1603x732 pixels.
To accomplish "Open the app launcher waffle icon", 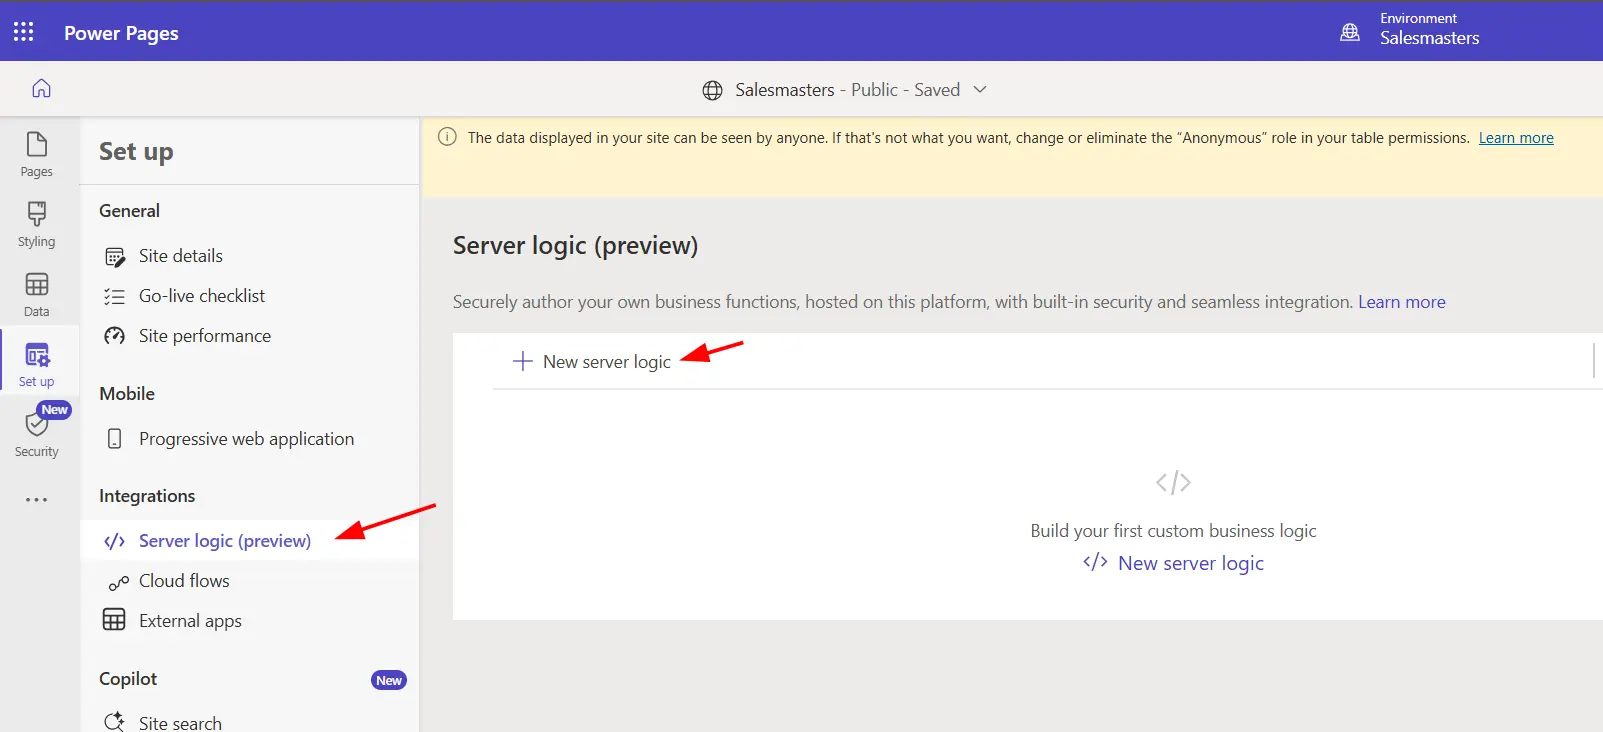I will [x=24, y=32].
